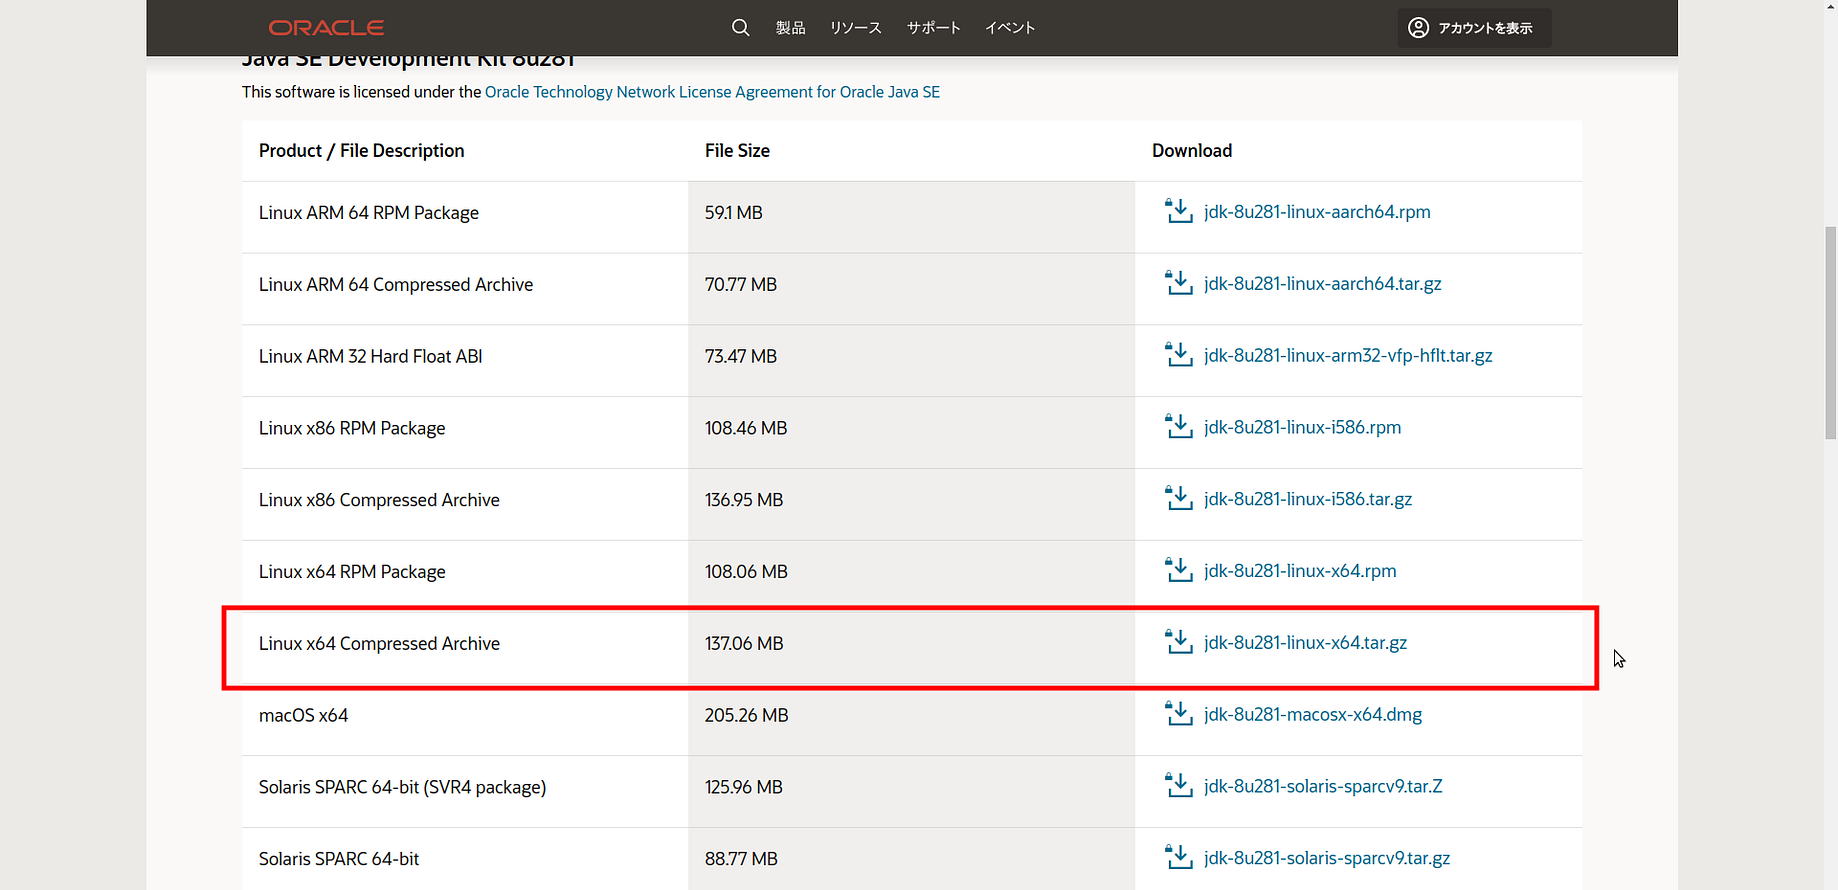Click the page vertical scrollbar thumb
Image resolution: width=1838 pixels, height=890 pixels.
point(1830,333)
